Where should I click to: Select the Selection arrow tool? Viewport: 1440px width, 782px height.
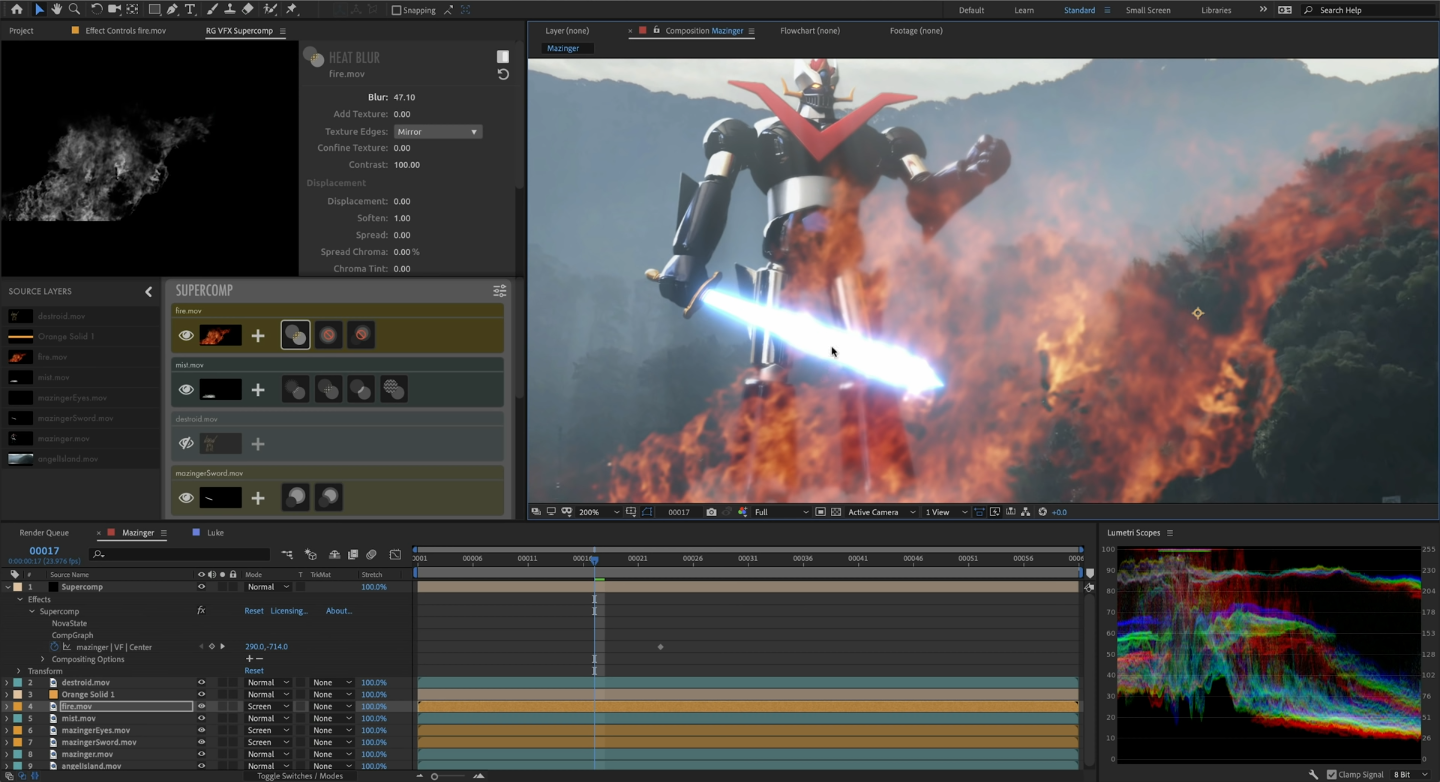pyautogui.click(x=39, y=9)
